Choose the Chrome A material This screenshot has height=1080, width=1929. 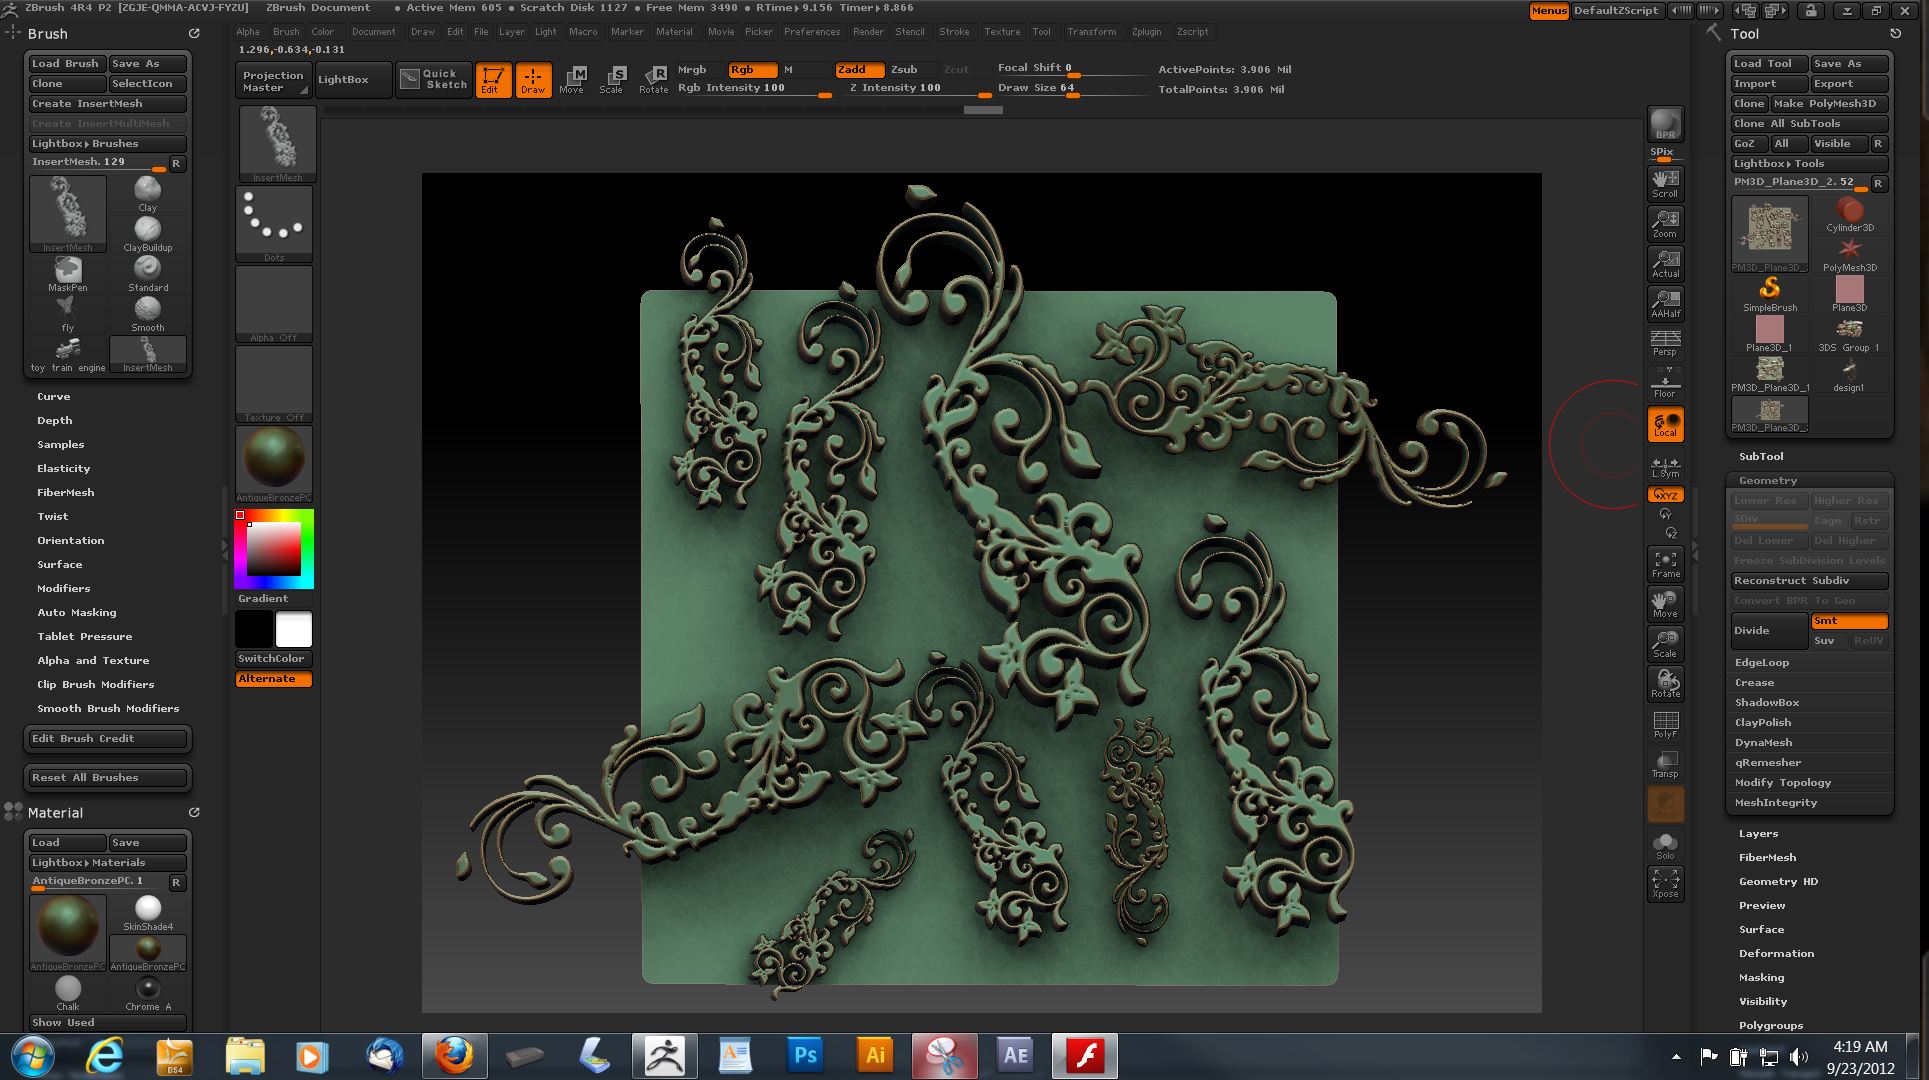tap(148, 993)
